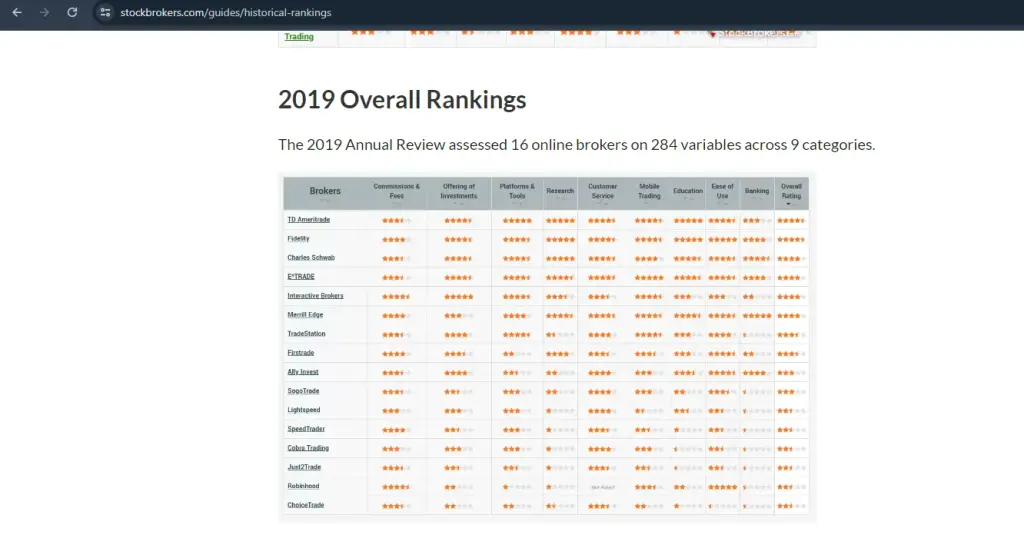Select the Lightspeed row name
The height and width of the screenshot is (535, 1024).
pyautogui.click(x=304, y=410)
